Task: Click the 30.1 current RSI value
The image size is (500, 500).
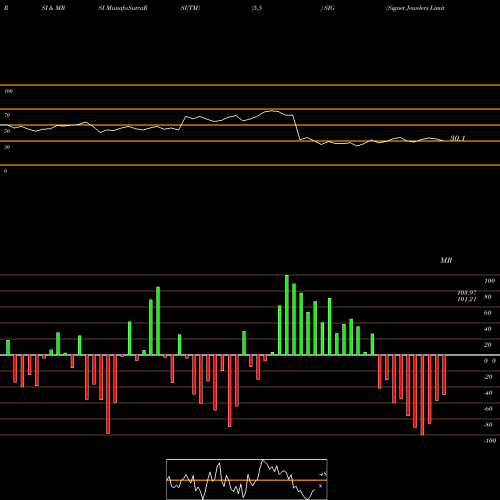Action: tap(457, 138)
